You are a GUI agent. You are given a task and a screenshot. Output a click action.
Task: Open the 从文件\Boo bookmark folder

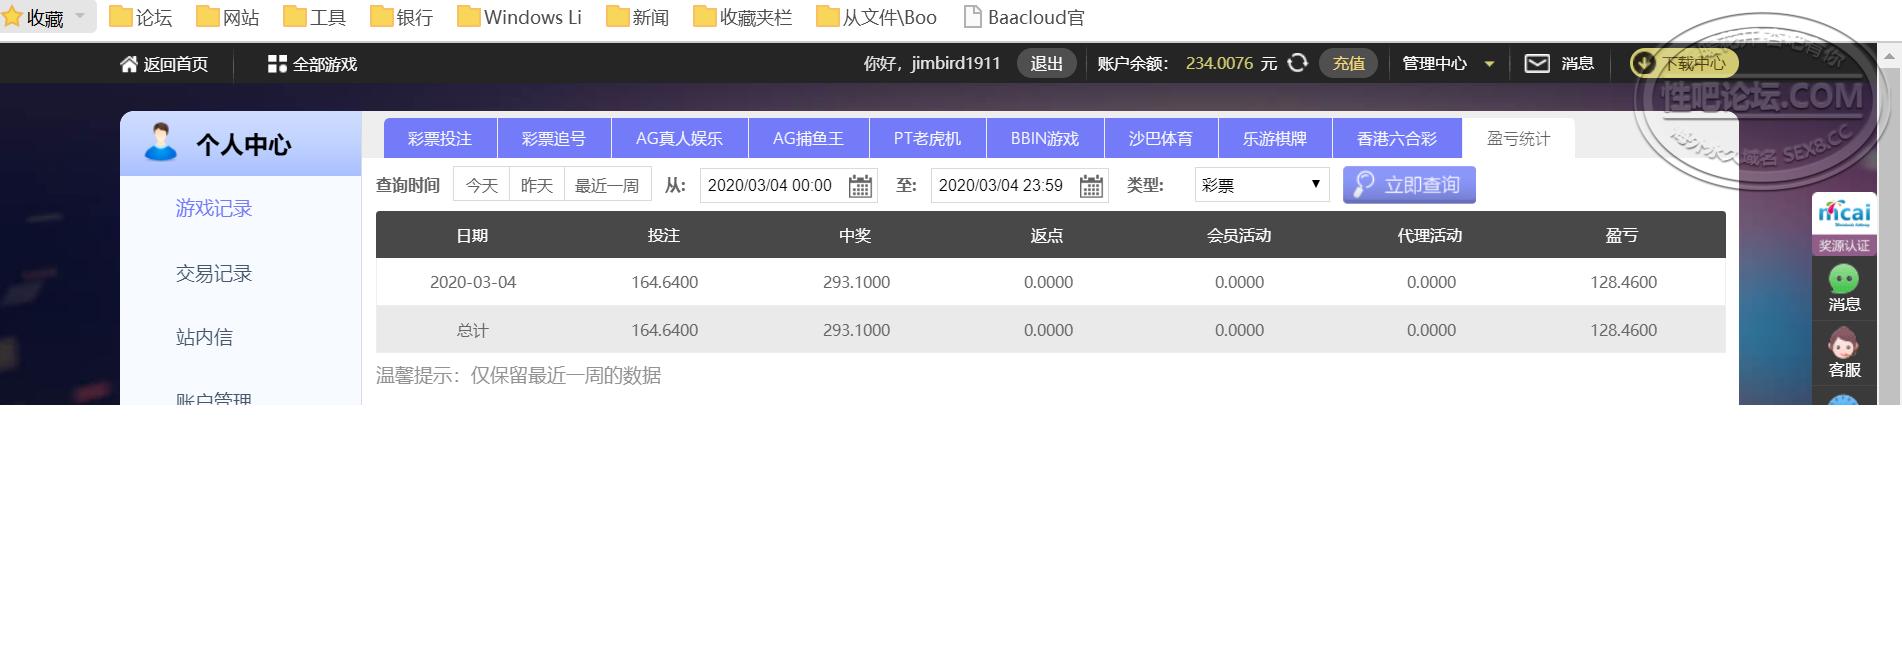tap(876, 17)
